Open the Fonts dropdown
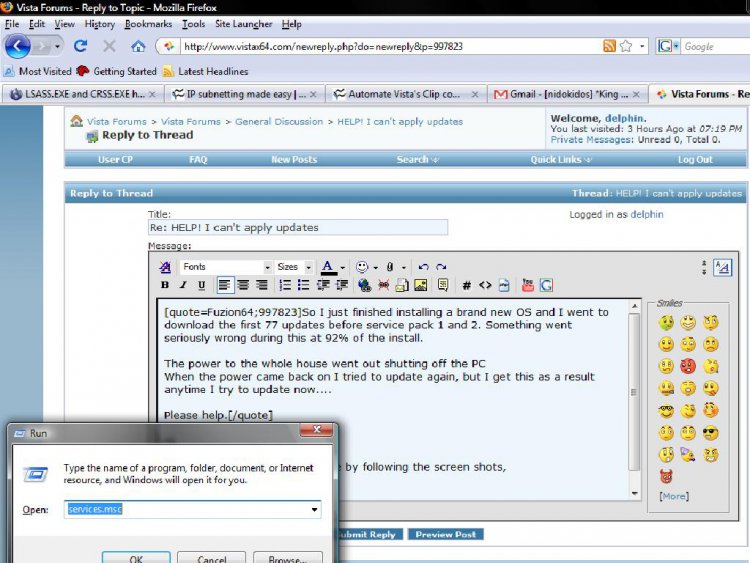The height and width of the screenshot is (563, 750). click(226, 267)
